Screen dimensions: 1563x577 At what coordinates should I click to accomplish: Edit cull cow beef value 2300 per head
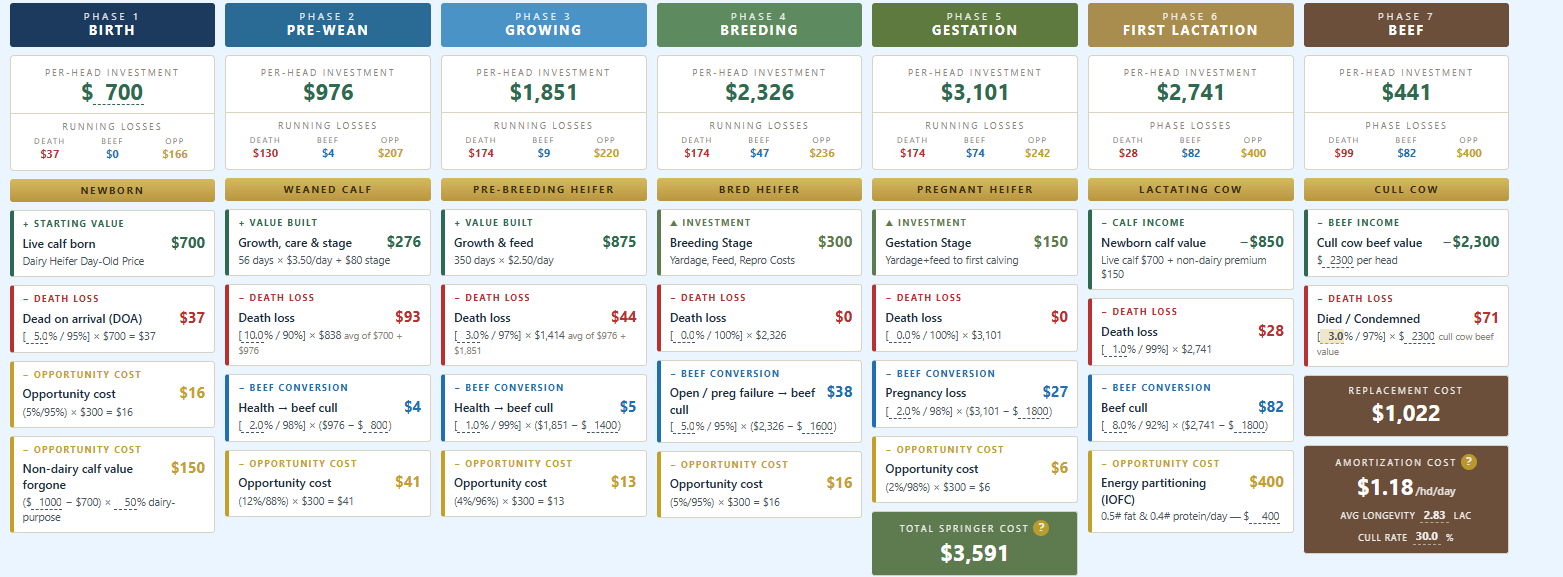click(x=1339, y=261)
